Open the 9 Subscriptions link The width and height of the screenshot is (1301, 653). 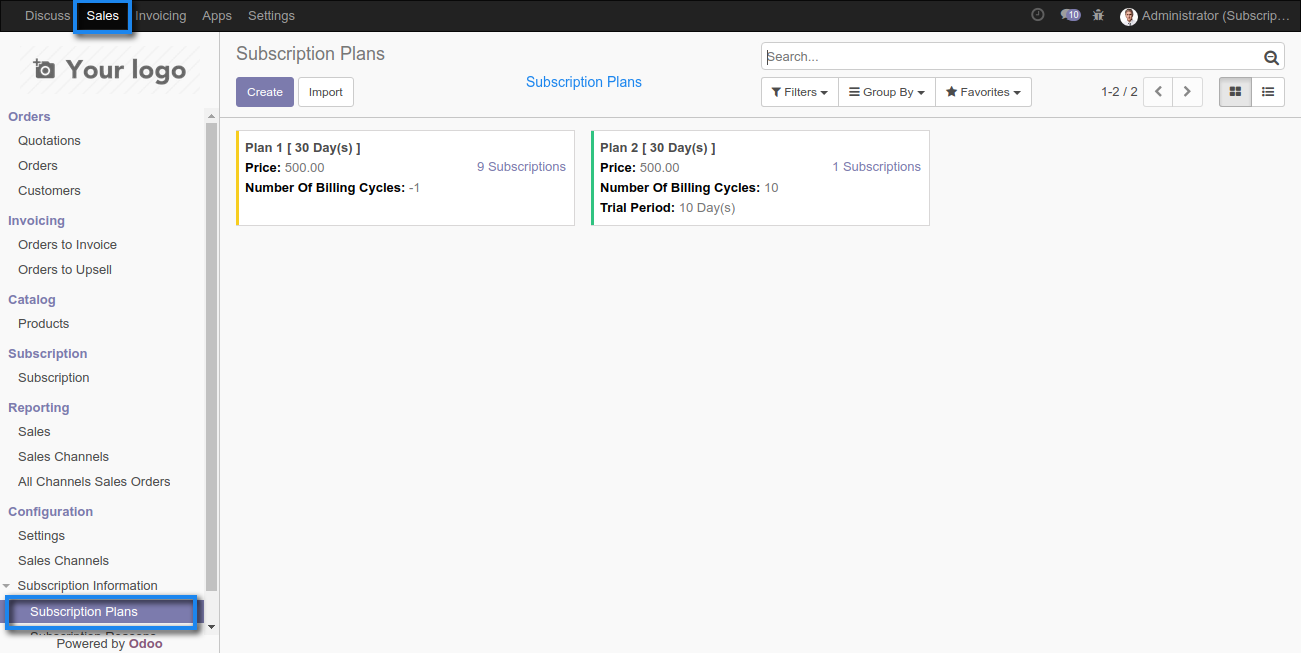[521, 167]
